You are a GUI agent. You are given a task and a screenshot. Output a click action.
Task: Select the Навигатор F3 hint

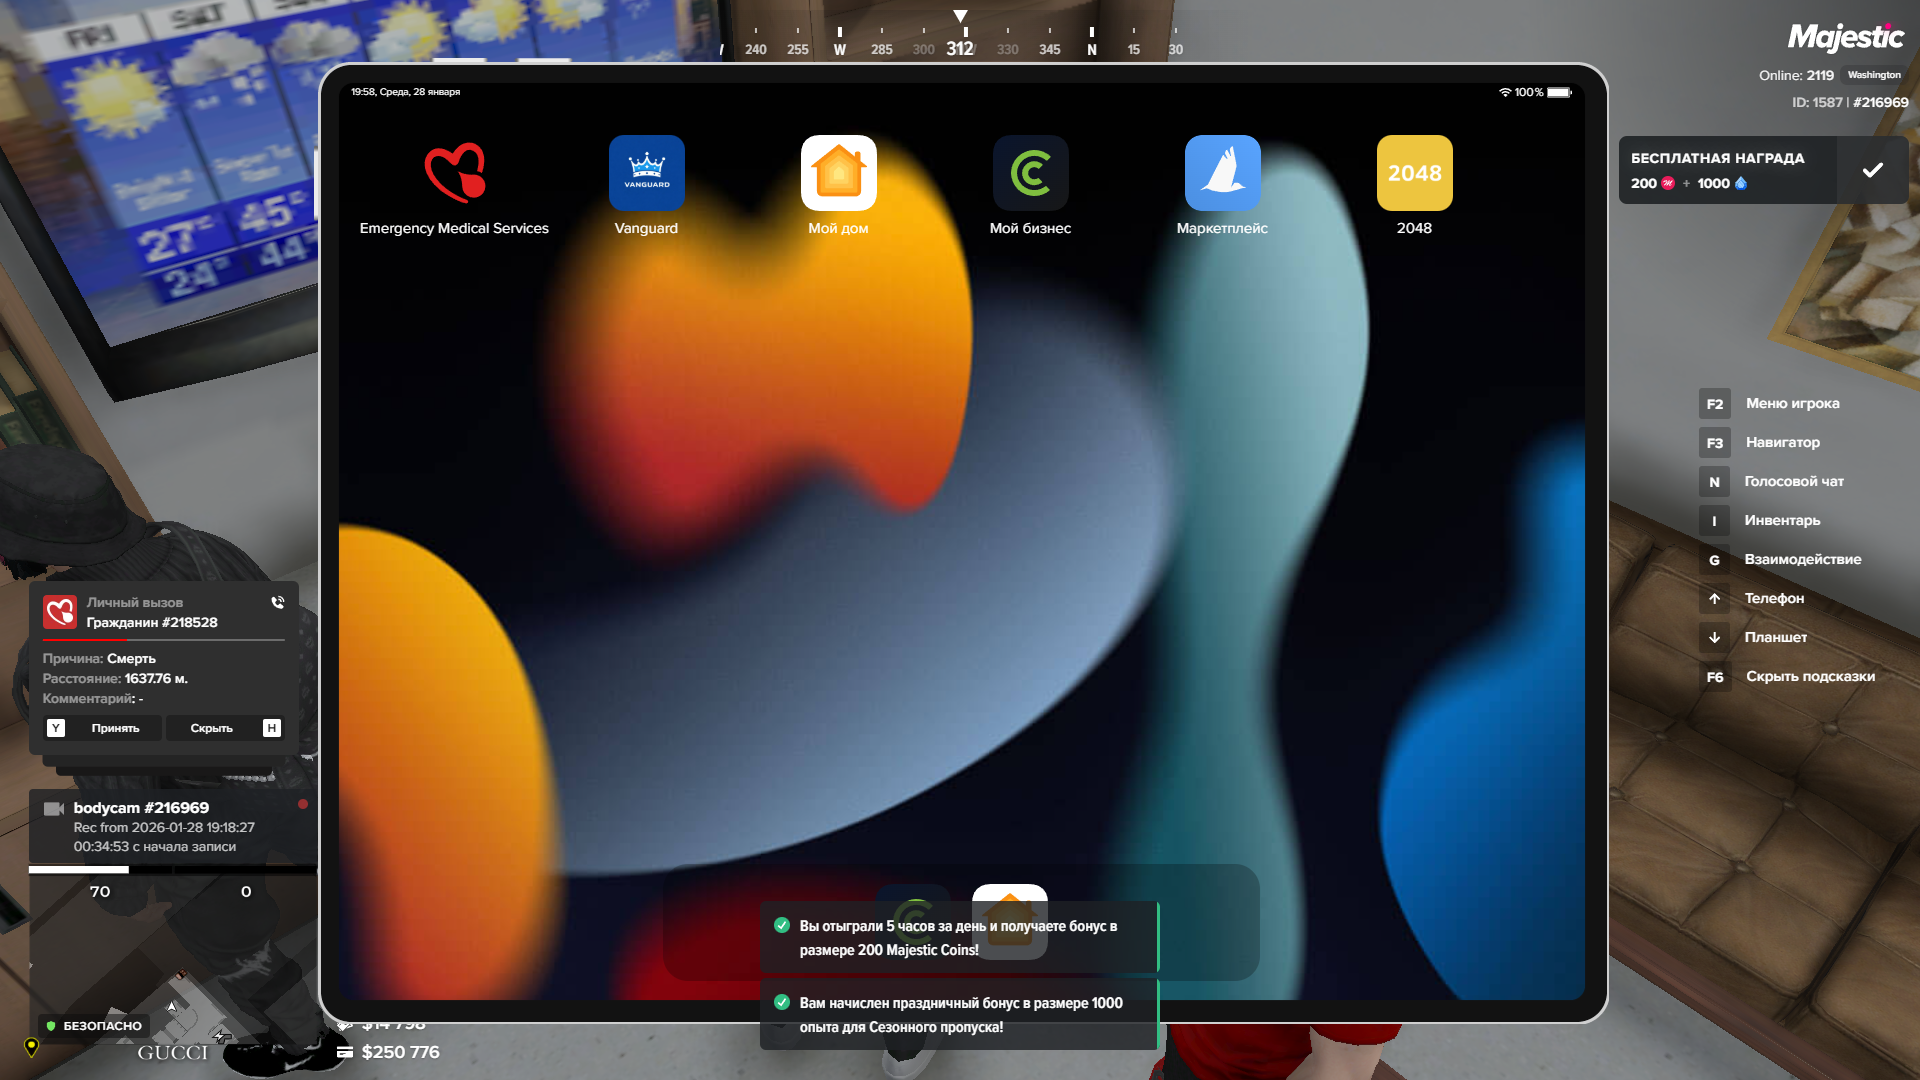pos(1781,443)
